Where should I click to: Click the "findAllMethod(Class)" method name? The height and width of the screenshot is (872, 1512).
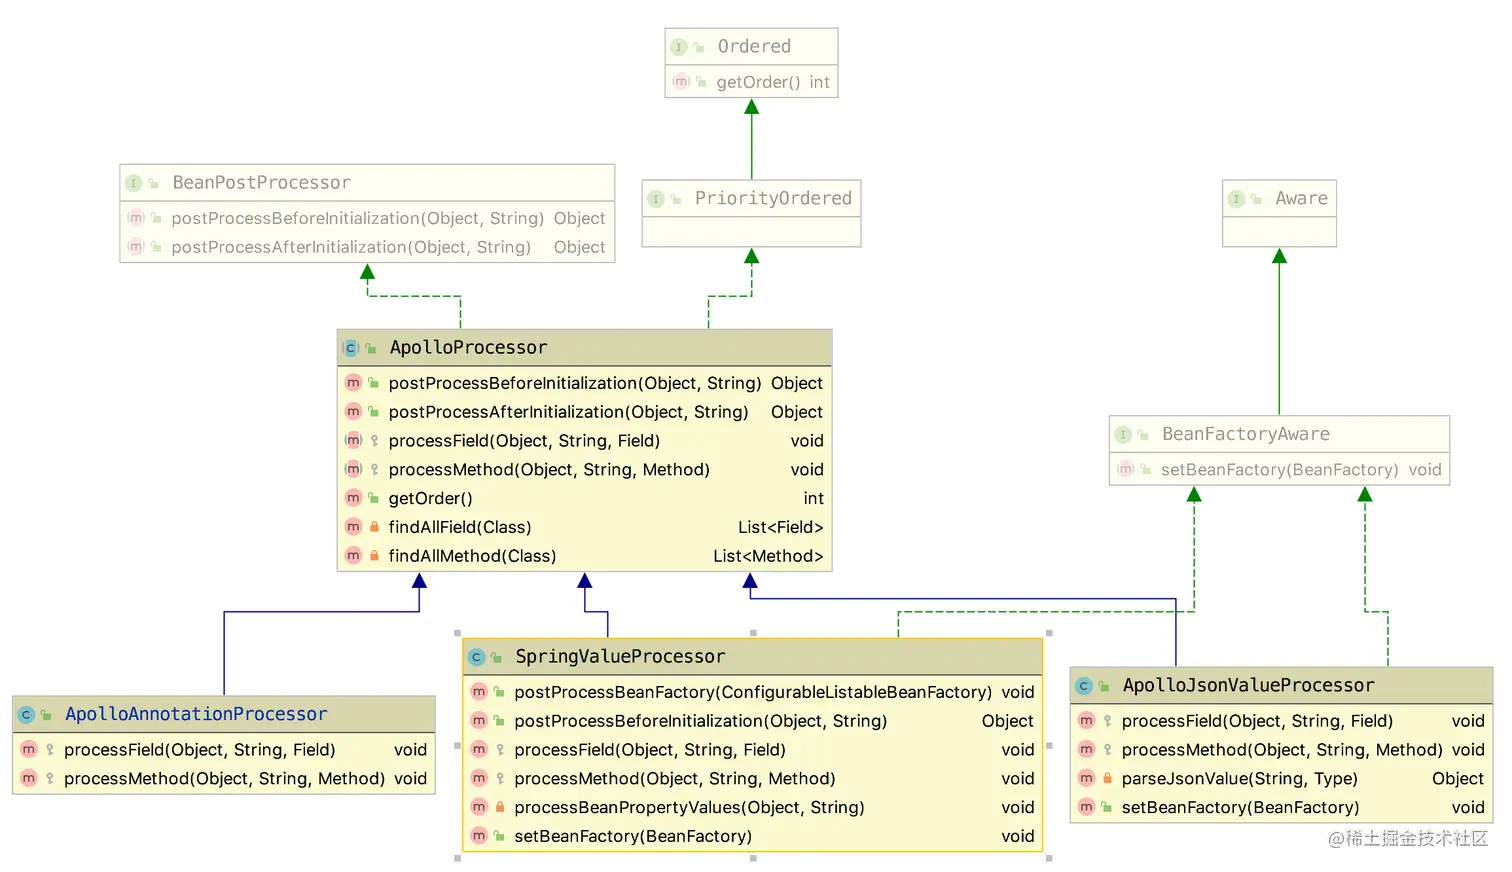point(472,556)
